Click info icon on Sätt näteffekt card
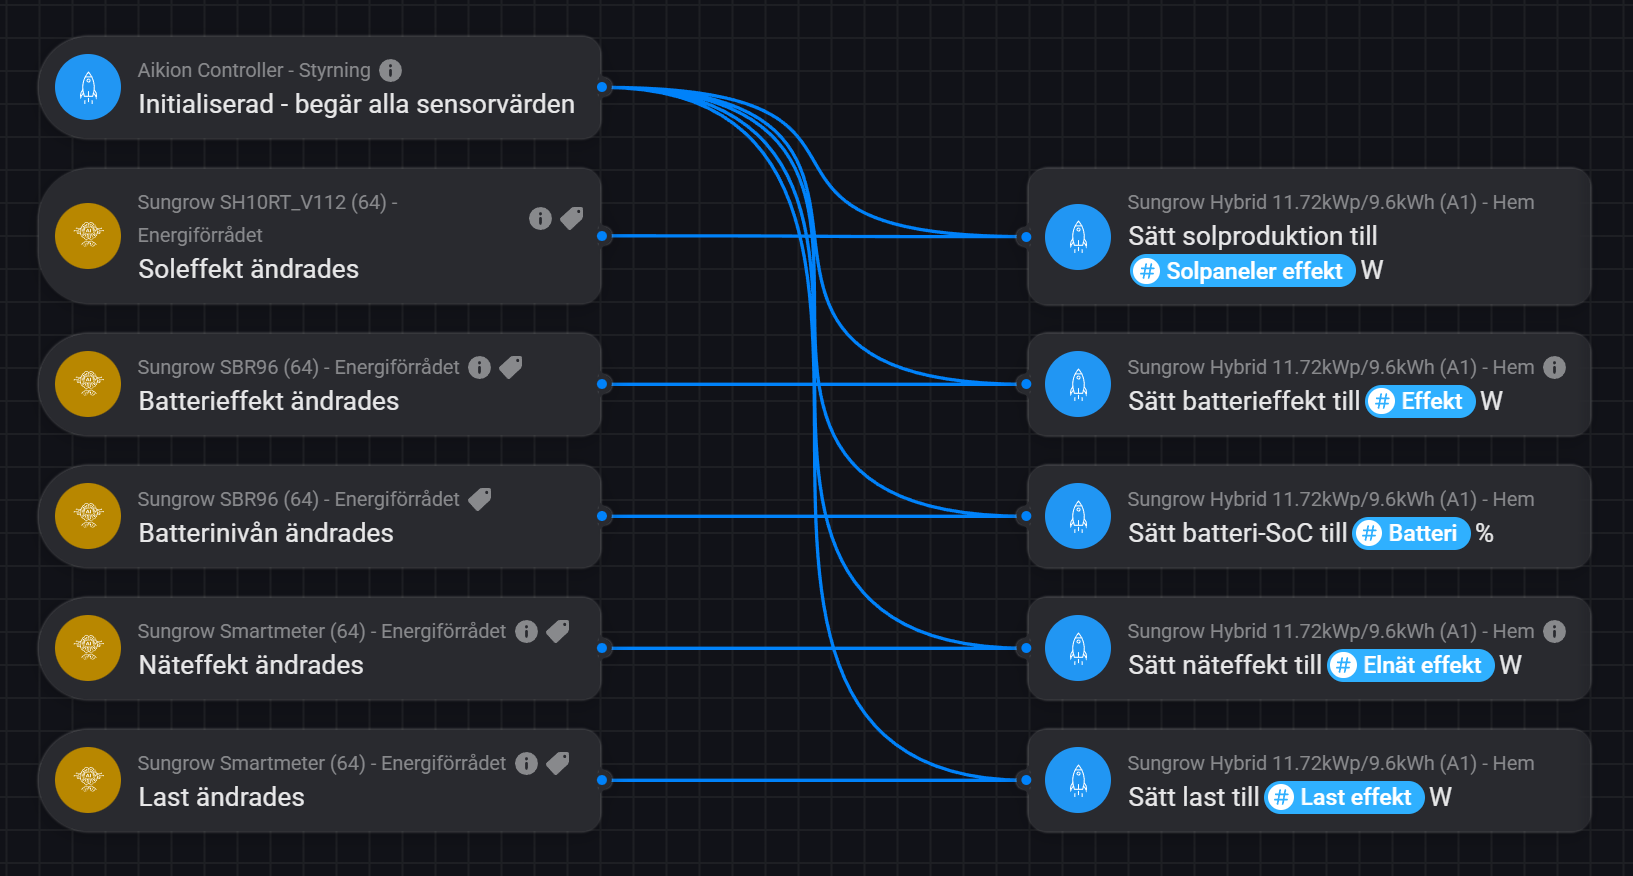Viewport: 1633px width, 876px height. tap(1554, 631)
